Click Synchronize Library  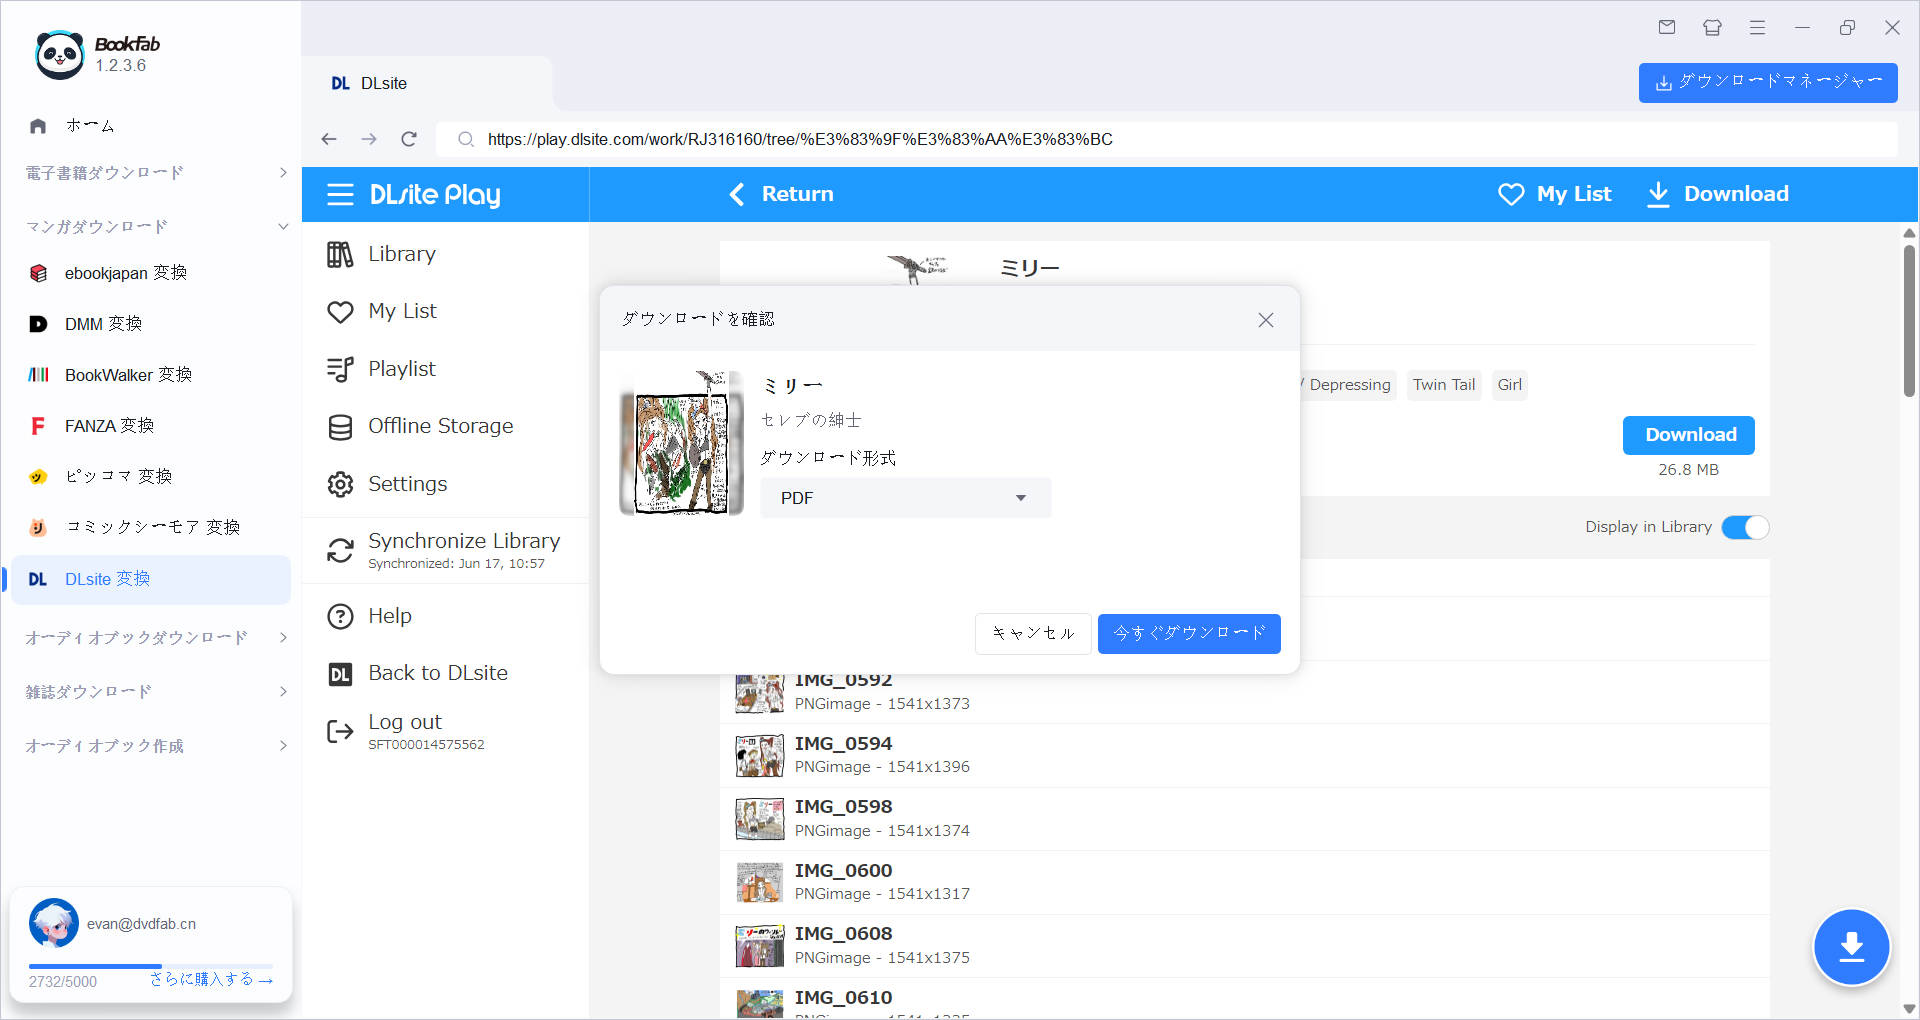point(445,550)
